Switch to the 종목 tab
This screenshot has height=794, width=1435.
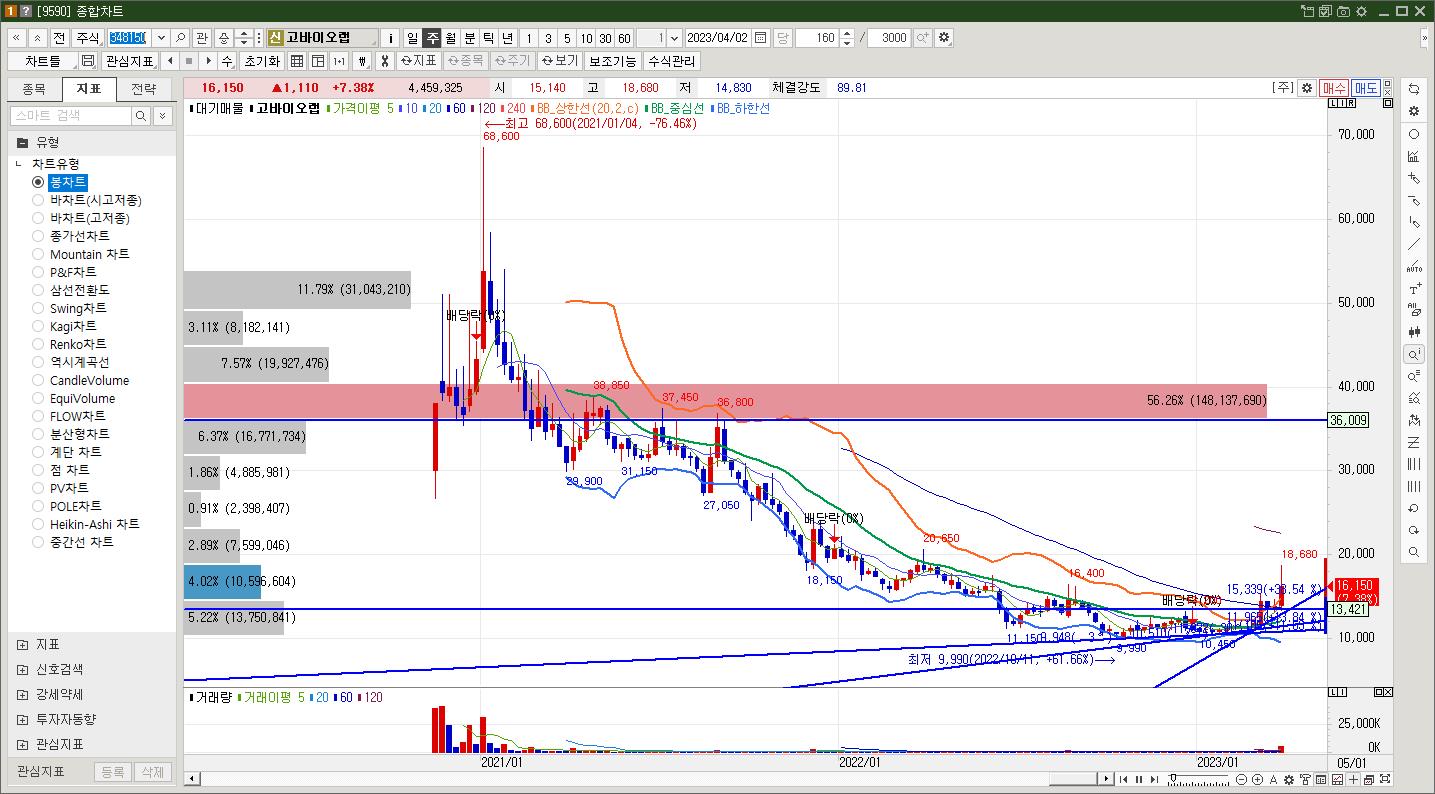click(x=34, y=89)
